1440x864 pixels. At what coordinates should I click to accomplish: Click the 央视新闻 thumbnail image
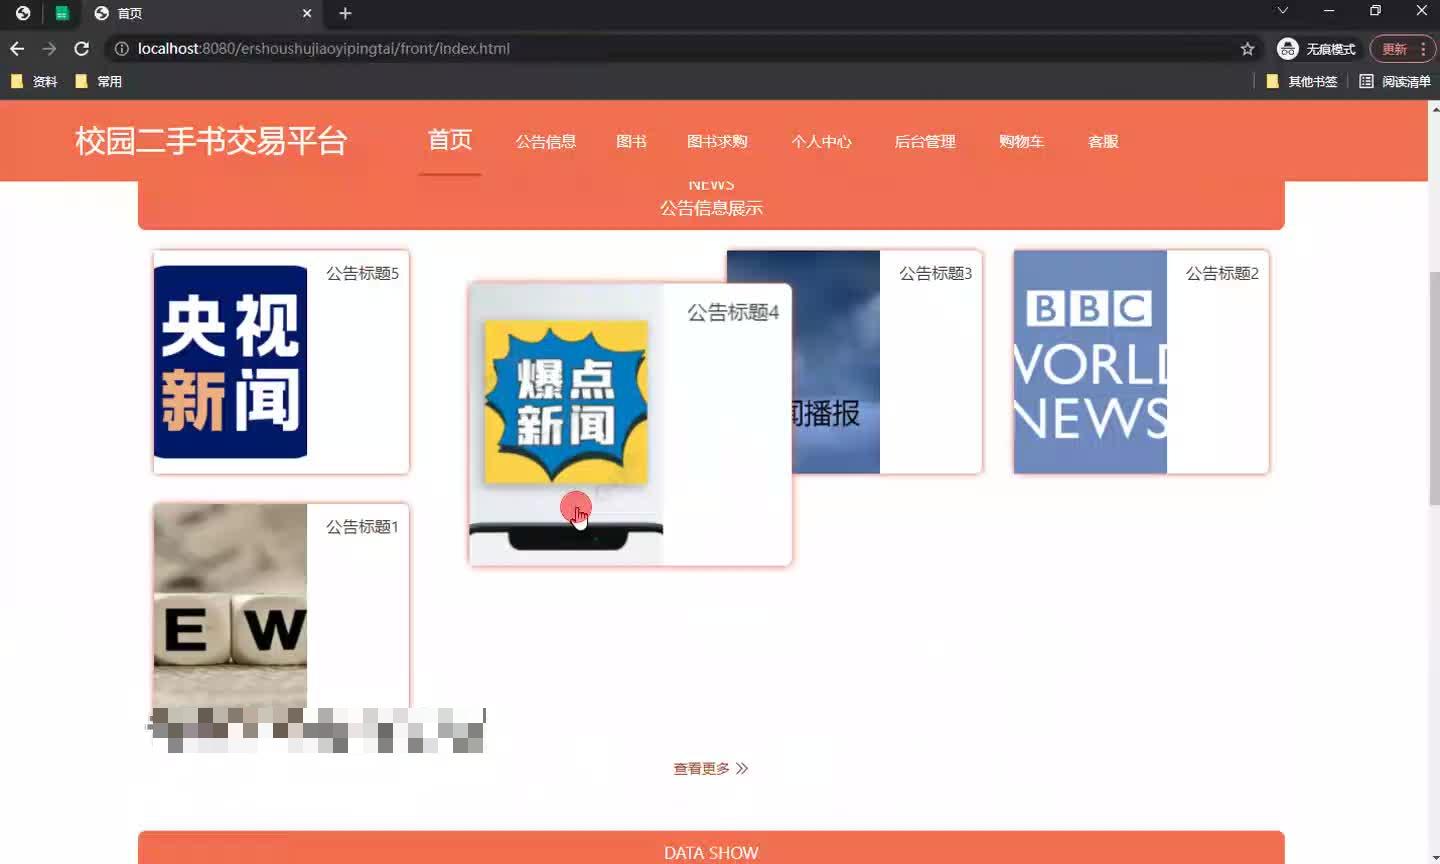[x=230, y=362]
